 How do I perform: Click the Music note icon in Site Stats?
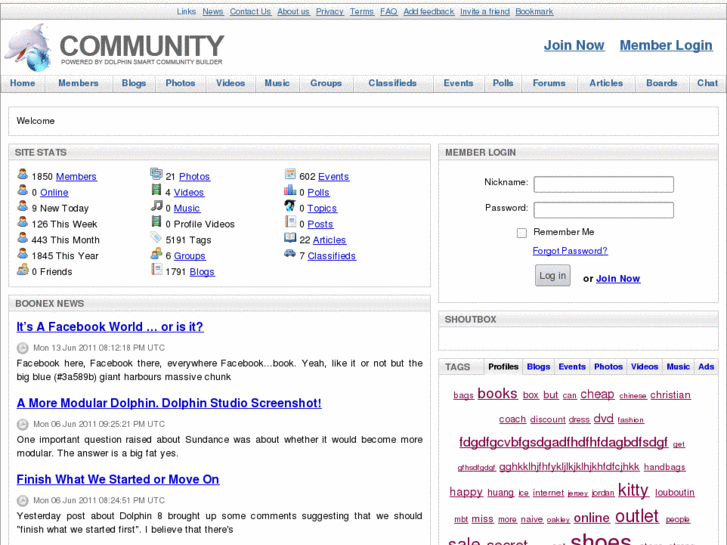[156, 206]
